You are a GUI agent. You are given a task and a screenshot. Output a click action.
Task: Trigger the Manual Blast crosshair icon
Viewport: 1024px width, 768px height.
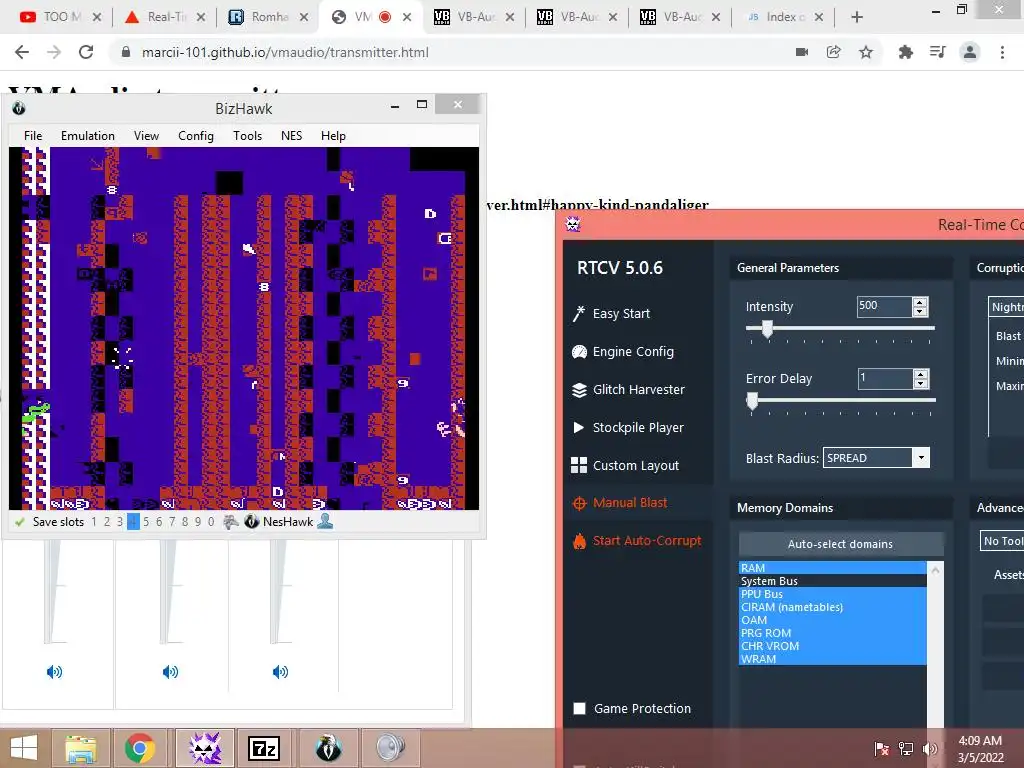point(579,503)
